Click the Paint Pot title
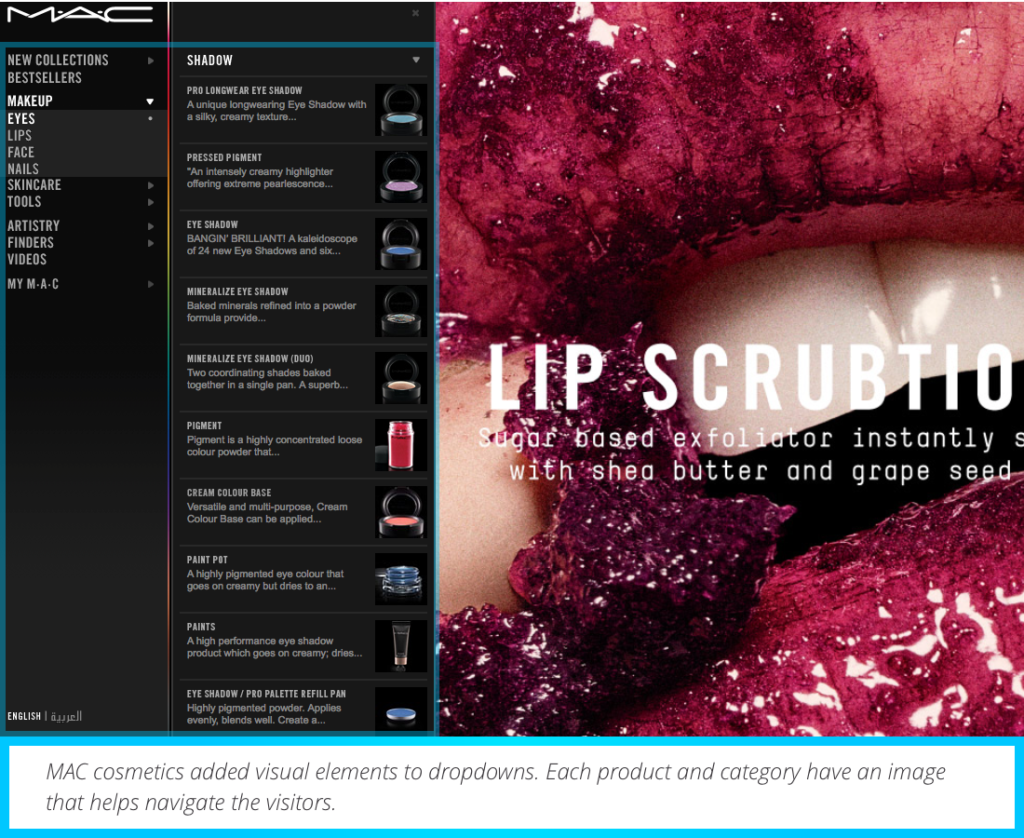 coord(207,560)
